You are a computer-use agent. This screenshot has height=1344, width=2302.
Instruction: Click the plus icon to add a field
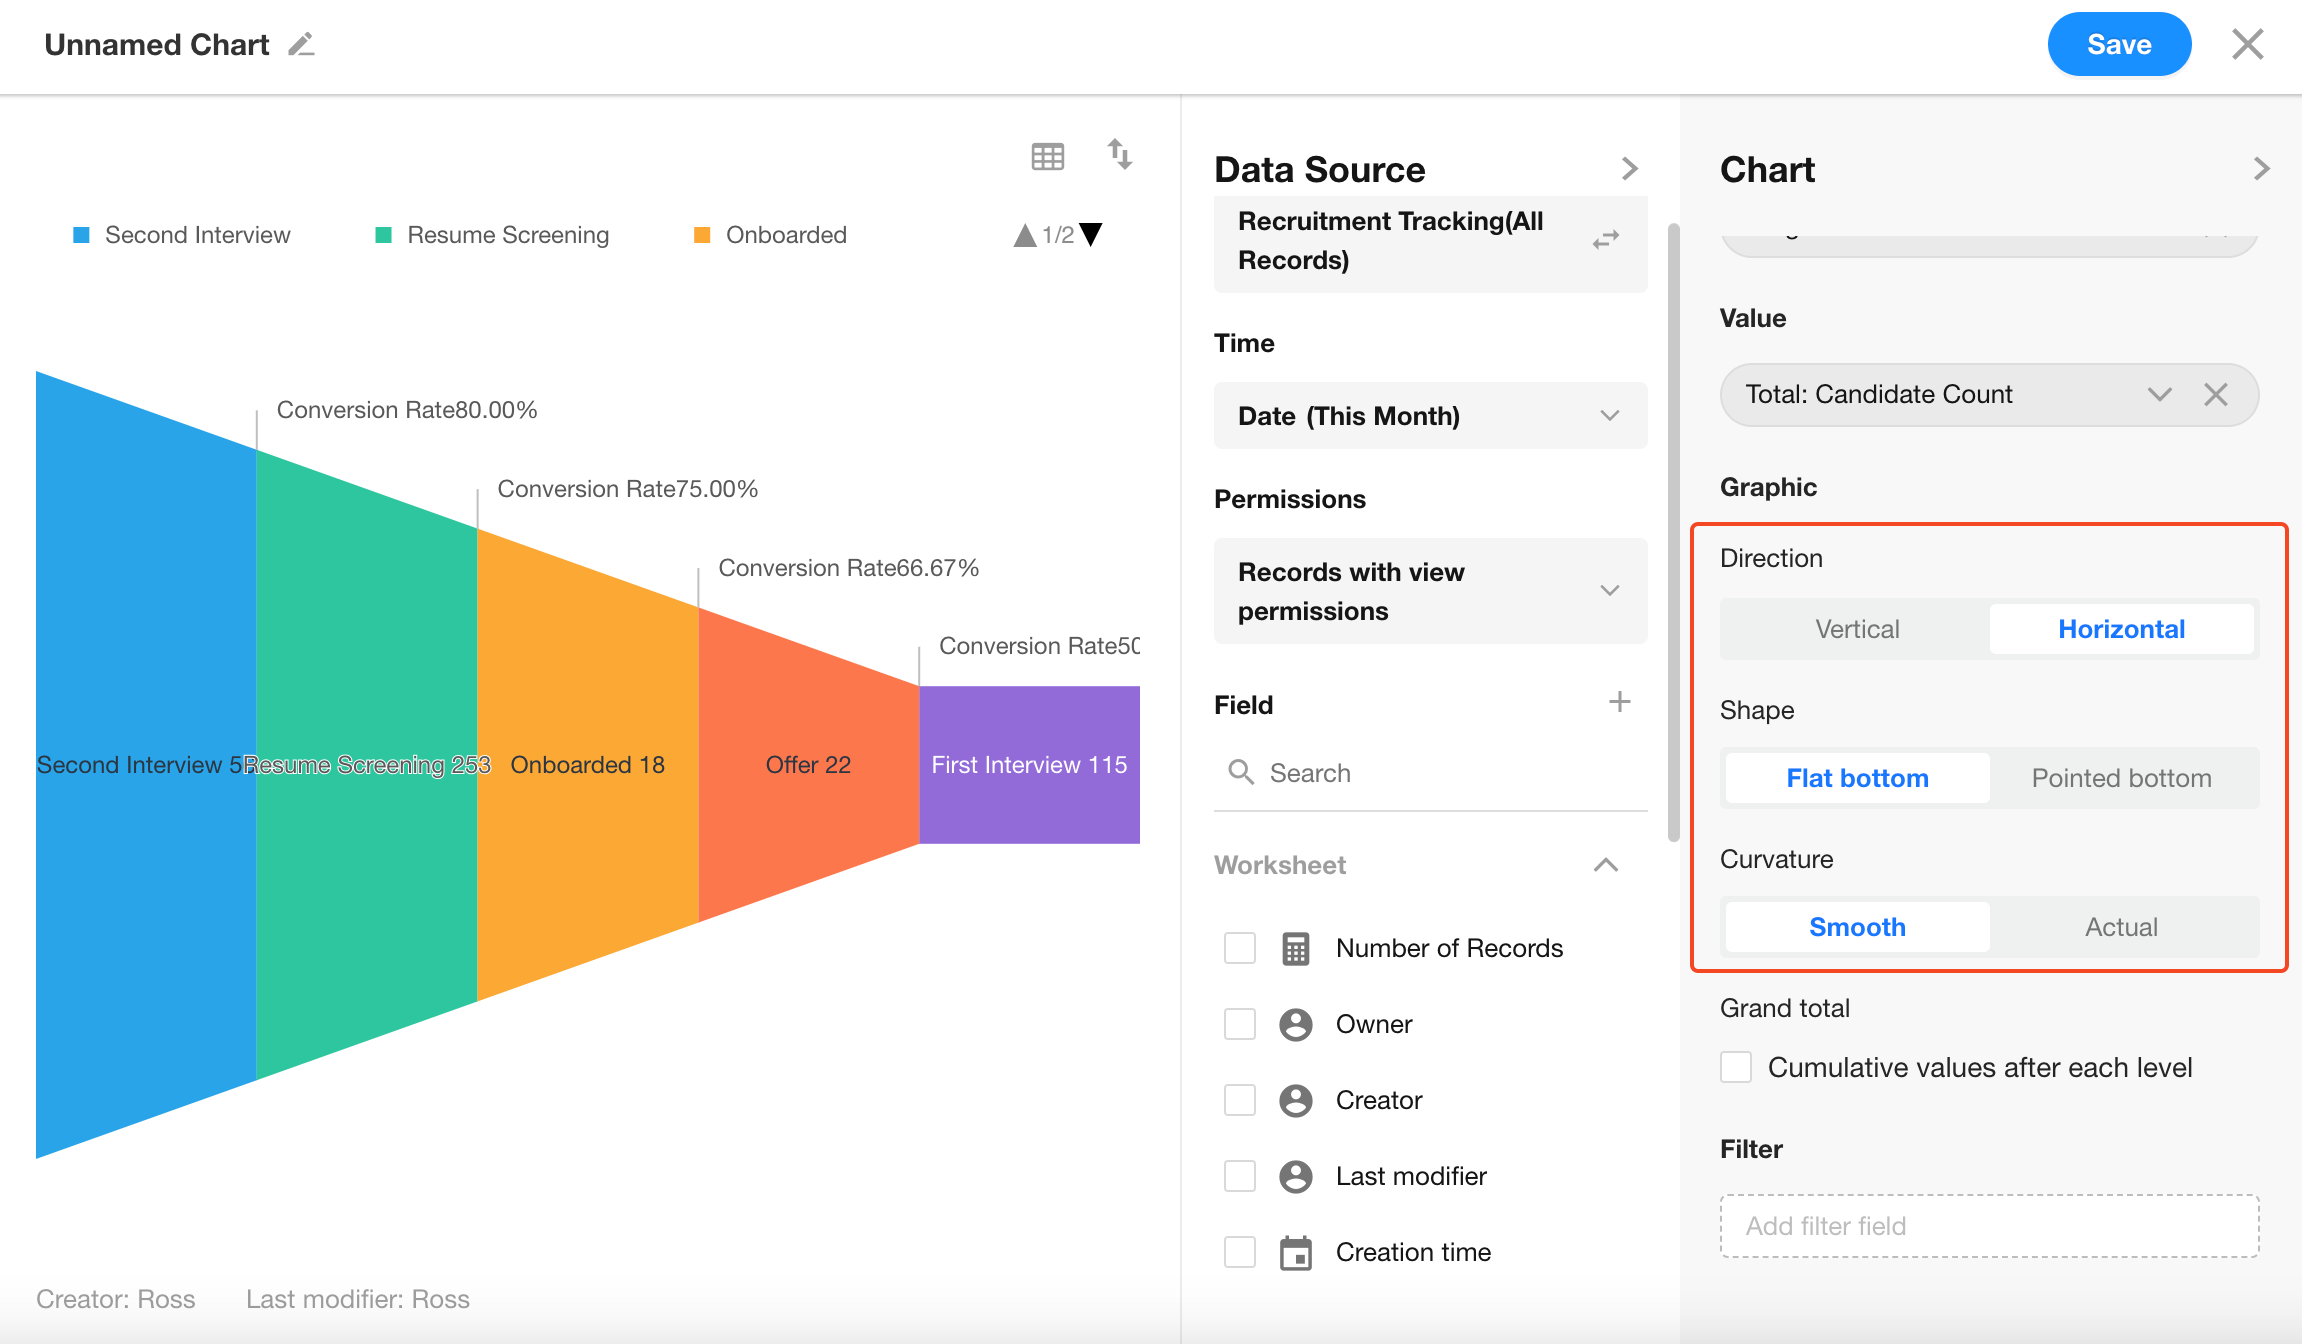click(1619, 702)
